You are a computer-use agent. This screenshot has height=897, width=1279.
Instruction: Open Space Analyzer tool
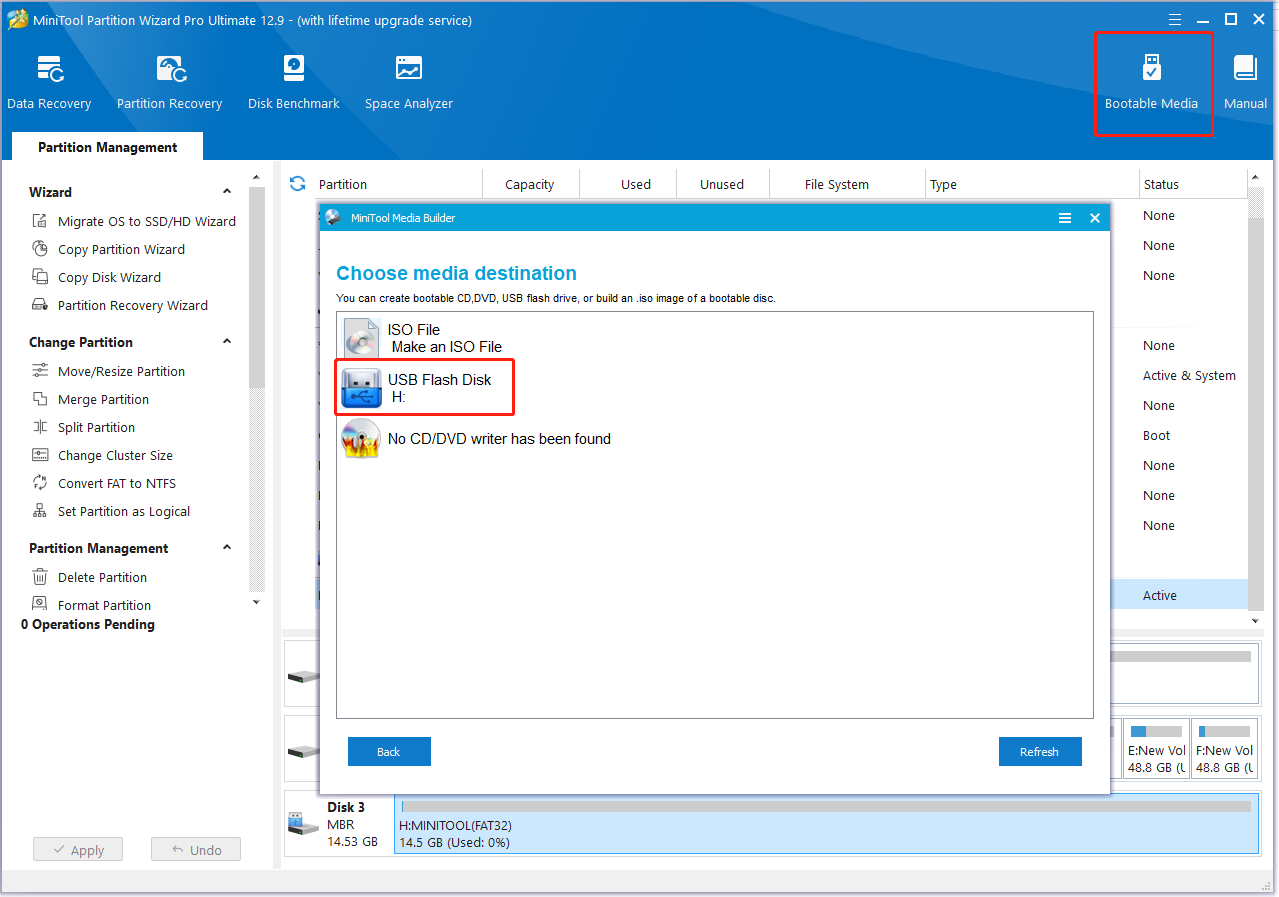coord(408,83)
